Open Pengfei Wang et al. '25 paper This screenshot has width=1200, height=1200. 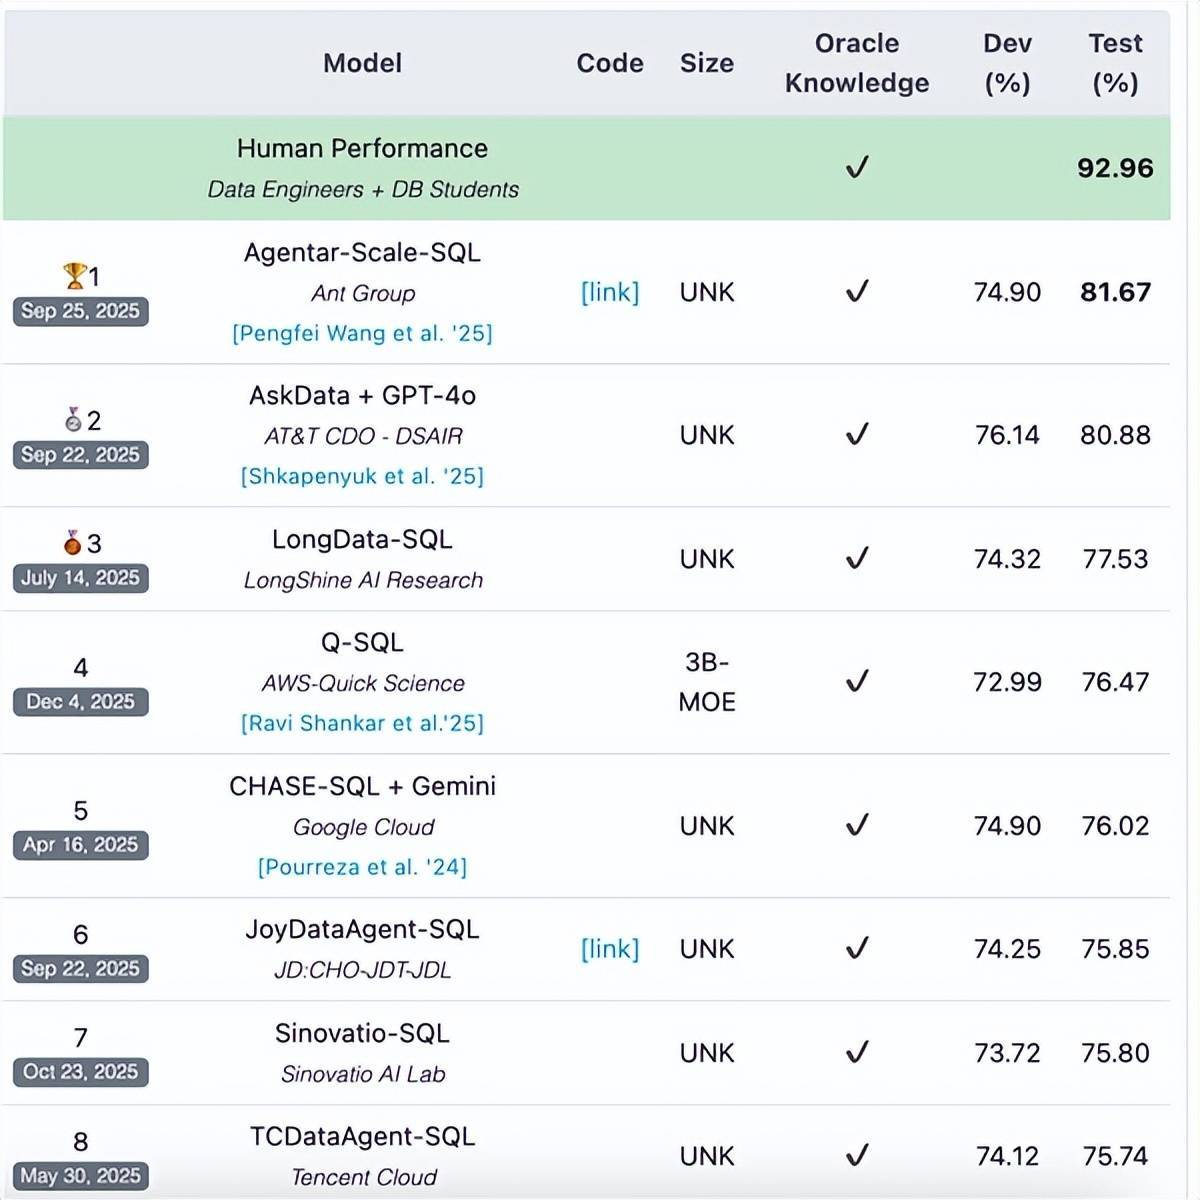tap(362, 333)
